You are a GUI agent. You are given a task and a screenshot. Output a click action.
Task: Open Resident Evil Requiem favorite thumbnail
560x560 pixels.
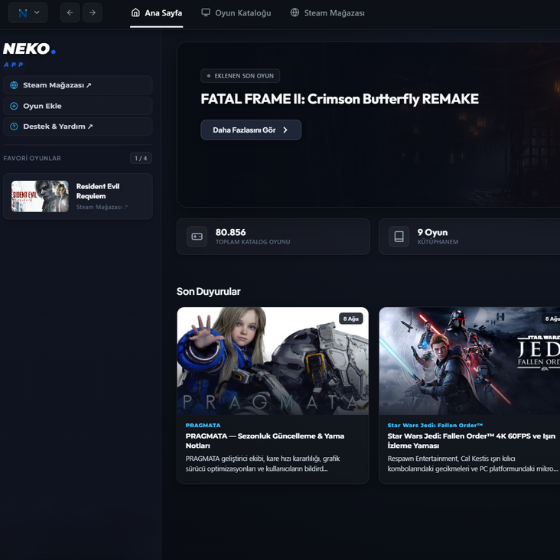coord(40,196)
